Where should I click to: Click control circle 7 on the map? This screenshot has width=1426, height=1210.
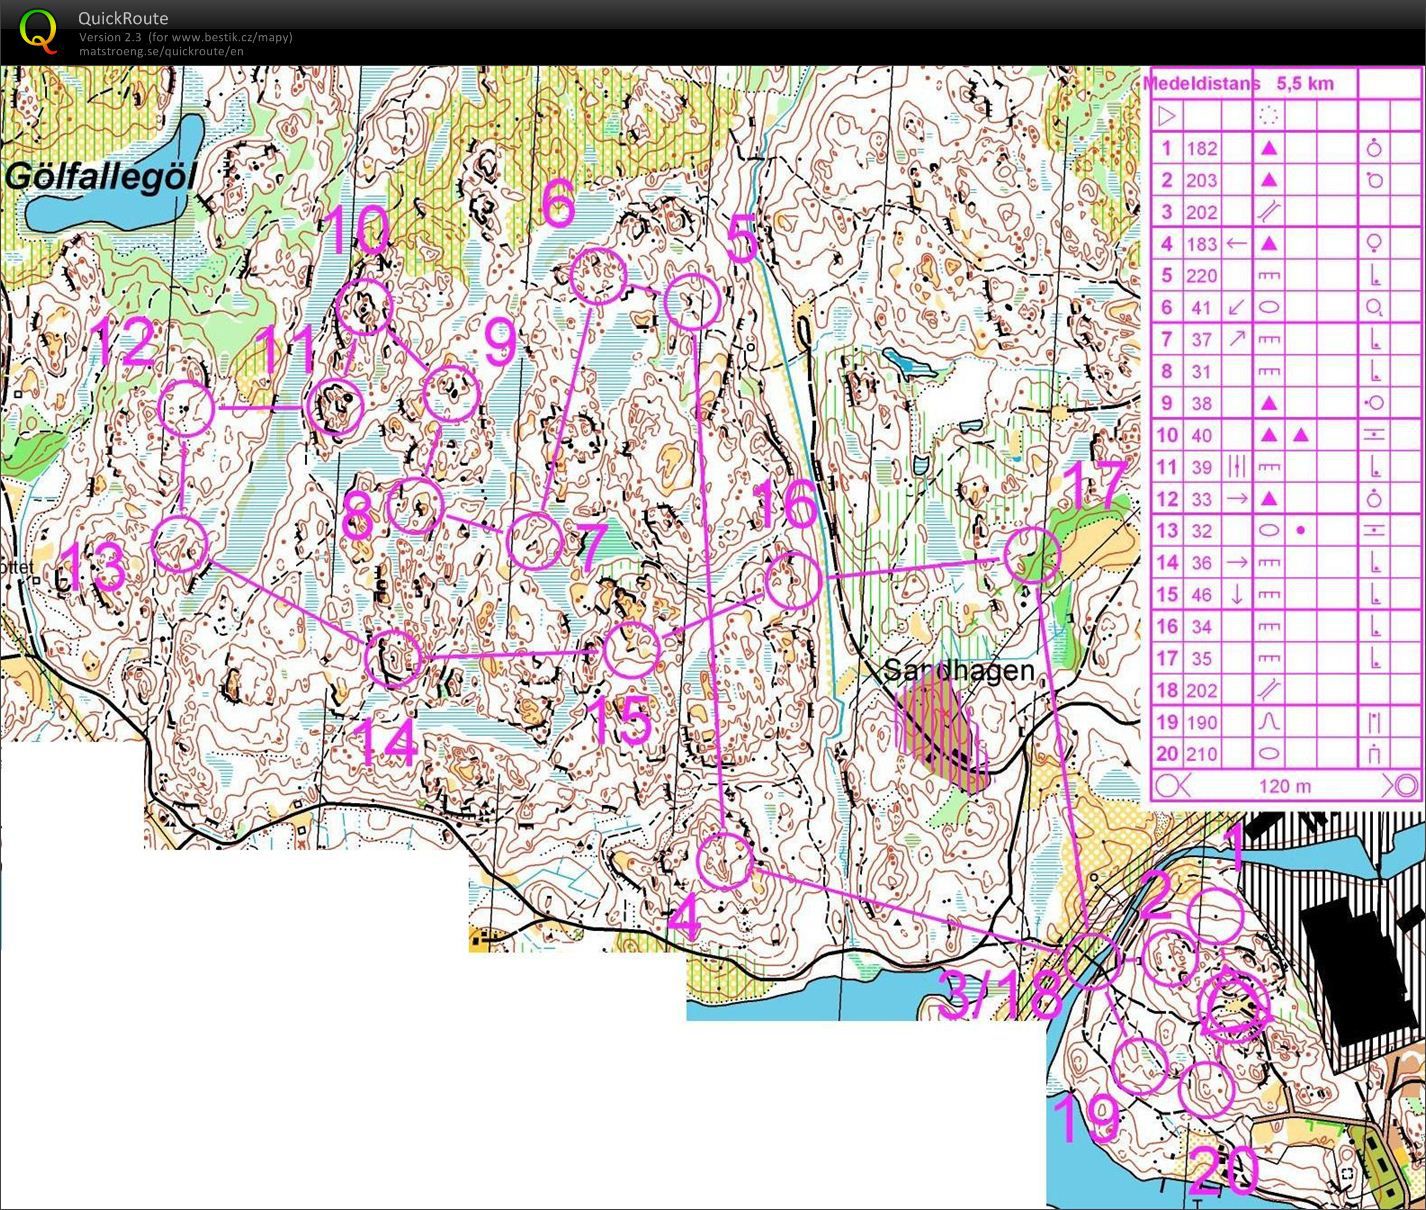click(x=534, y=540)
